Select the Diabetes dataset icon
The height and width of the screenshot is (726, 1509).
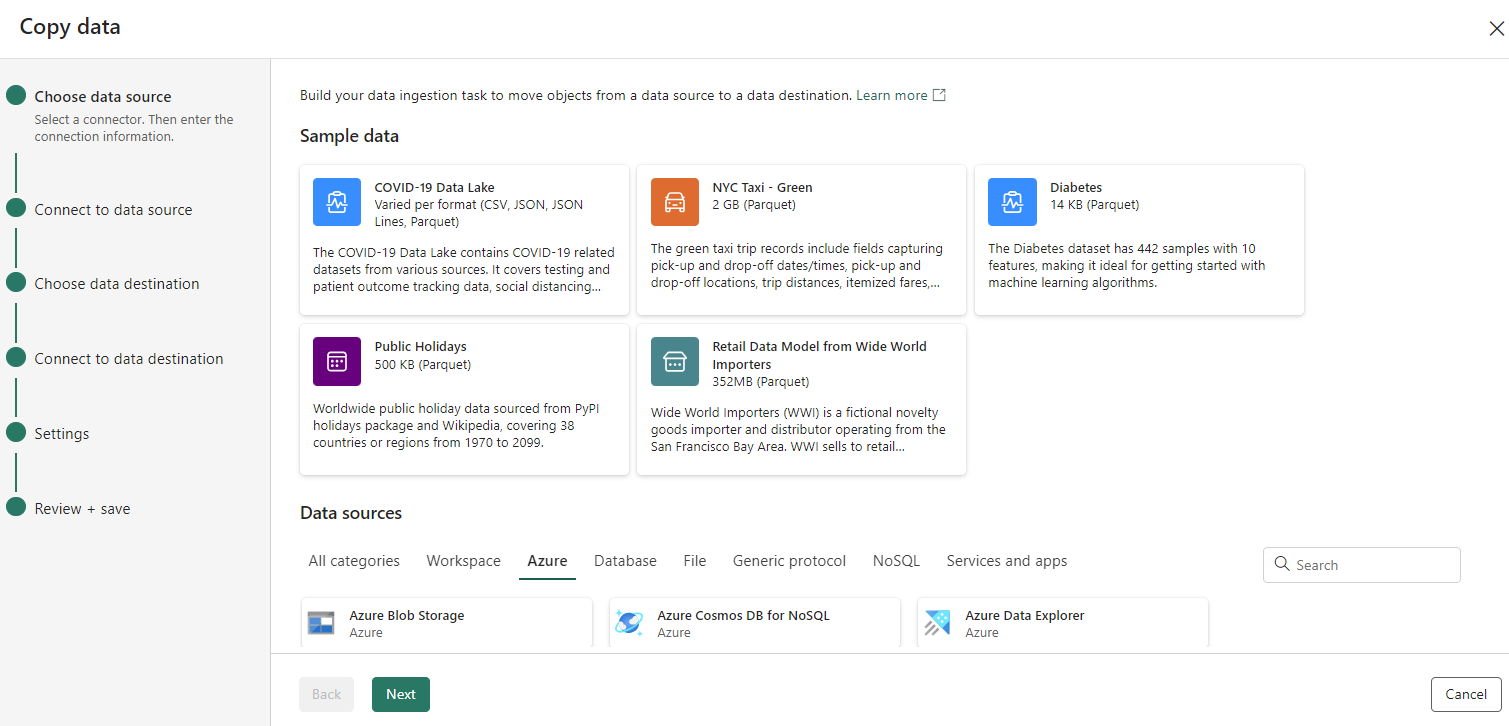[x=1012, y=201]
